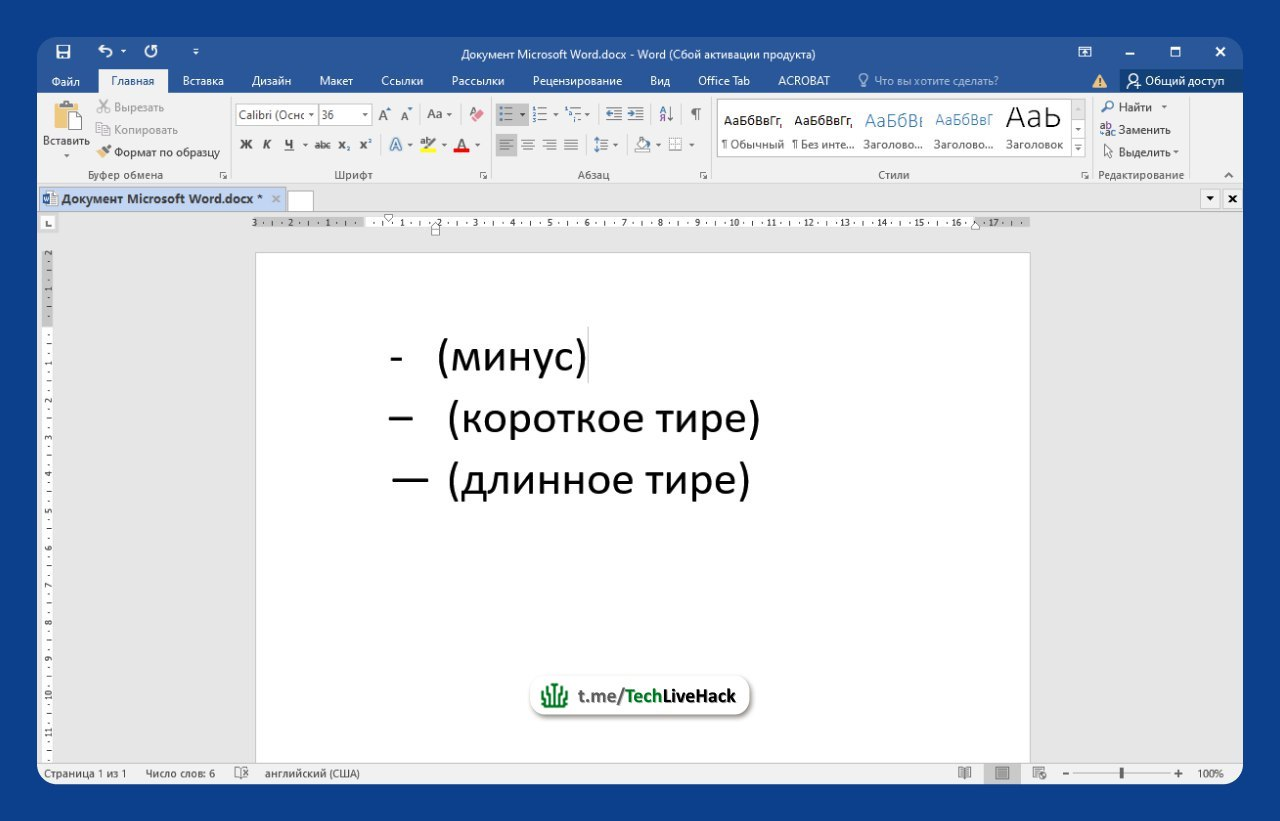1280x821 pixels.
Task: Sort text with А-Я icon
Action: (666, 114)
